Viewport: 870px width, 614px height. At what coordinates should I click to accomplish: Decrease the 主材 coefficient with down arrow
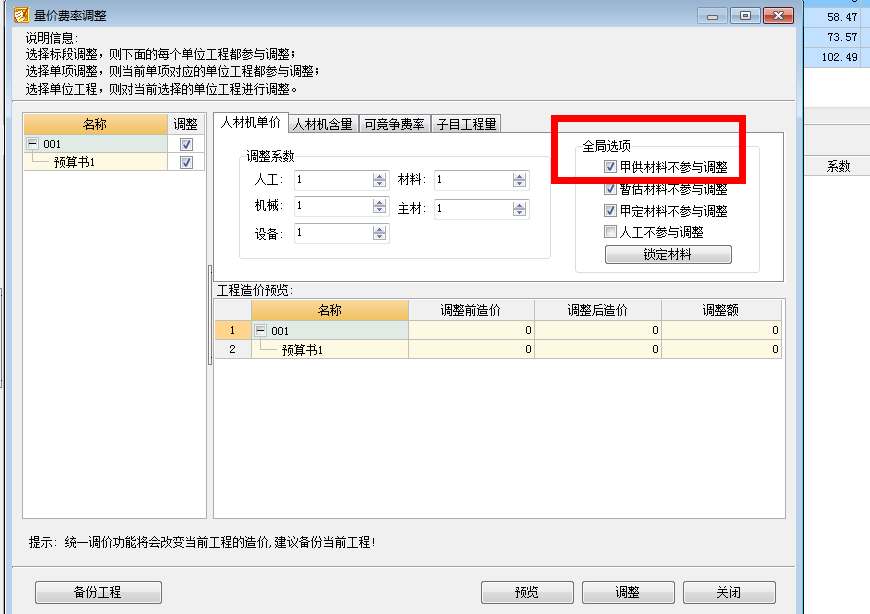coord(519,212)
